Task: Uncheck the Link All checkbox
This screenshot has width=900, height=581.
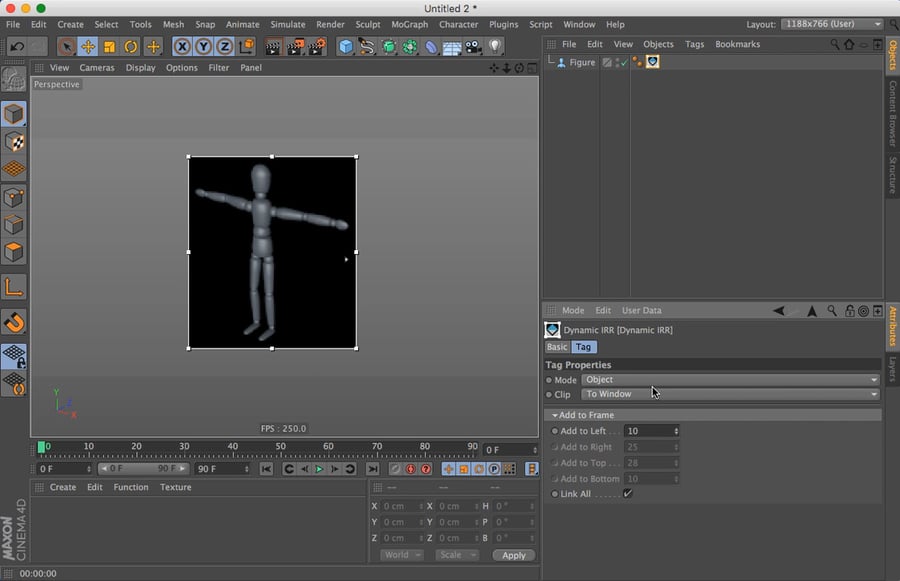Action: 628,493
